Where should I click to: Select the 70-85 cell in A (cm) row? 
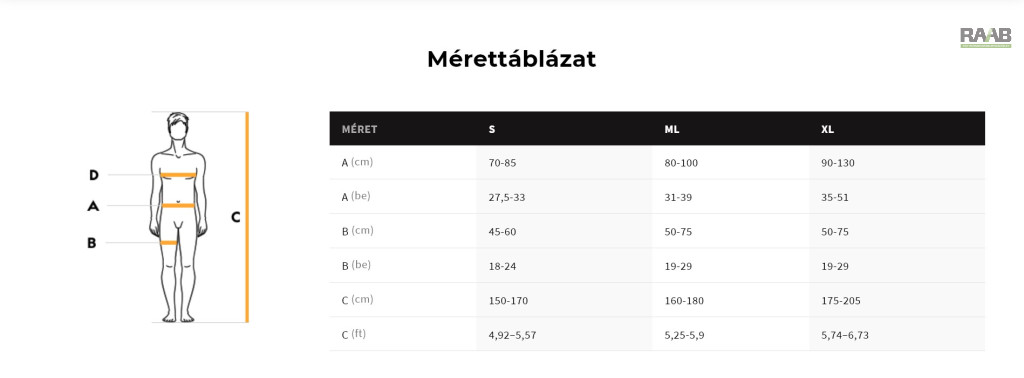(502, 163)
